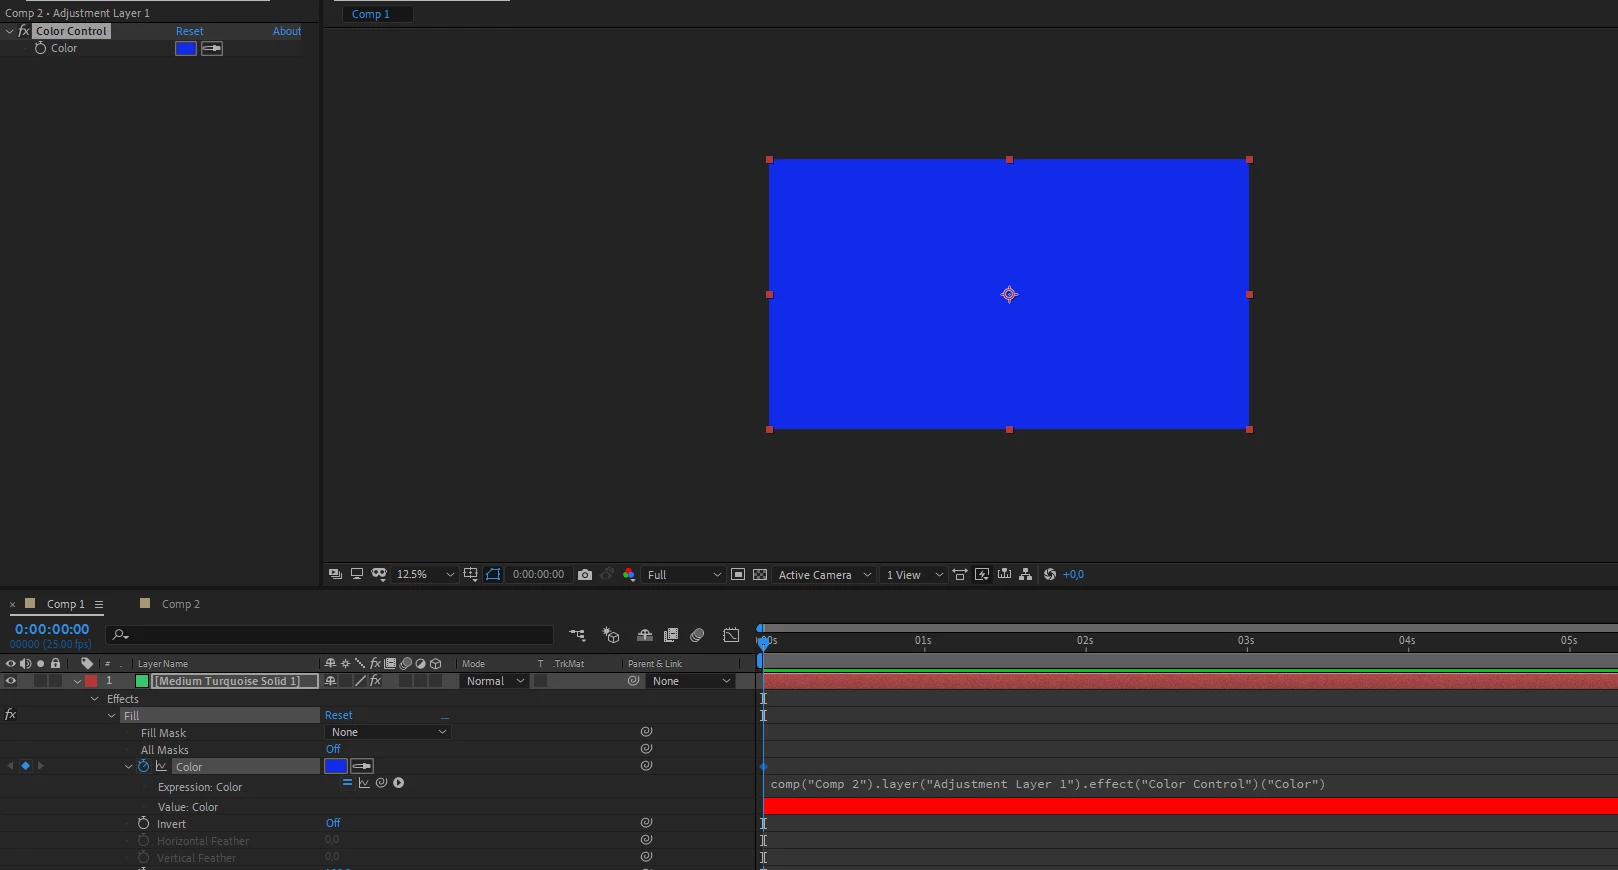Hide the Medium Turquoise Solid 1 layer

(11, 681)
